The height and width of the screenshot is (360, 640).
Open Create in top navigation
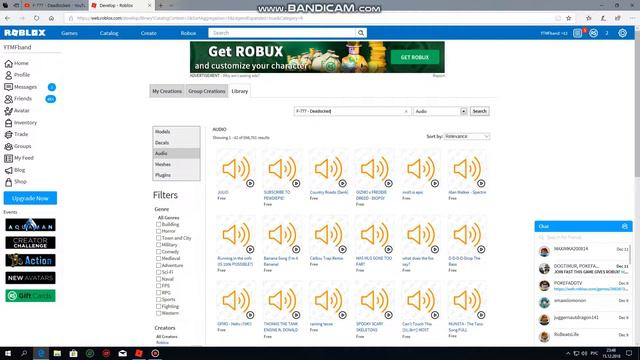click(x=149, y=33)
